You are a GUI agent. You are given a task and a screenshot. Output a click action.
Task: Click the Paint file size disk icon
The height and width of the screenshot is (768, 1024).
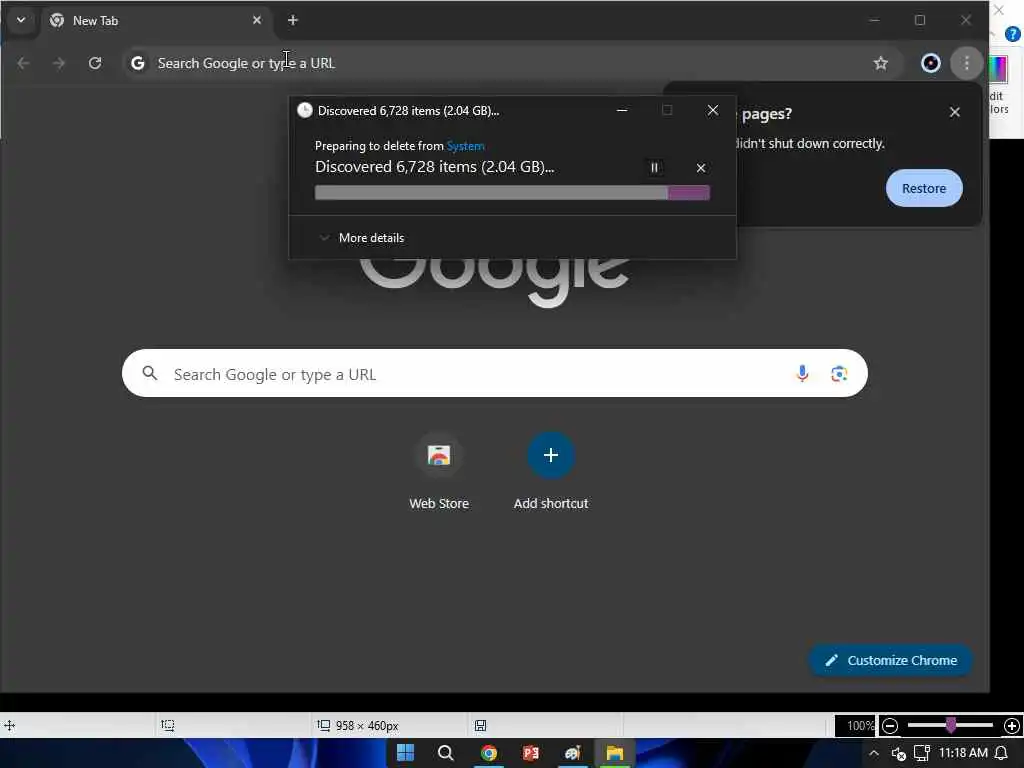pyautogui.click(x=480, y=726)
